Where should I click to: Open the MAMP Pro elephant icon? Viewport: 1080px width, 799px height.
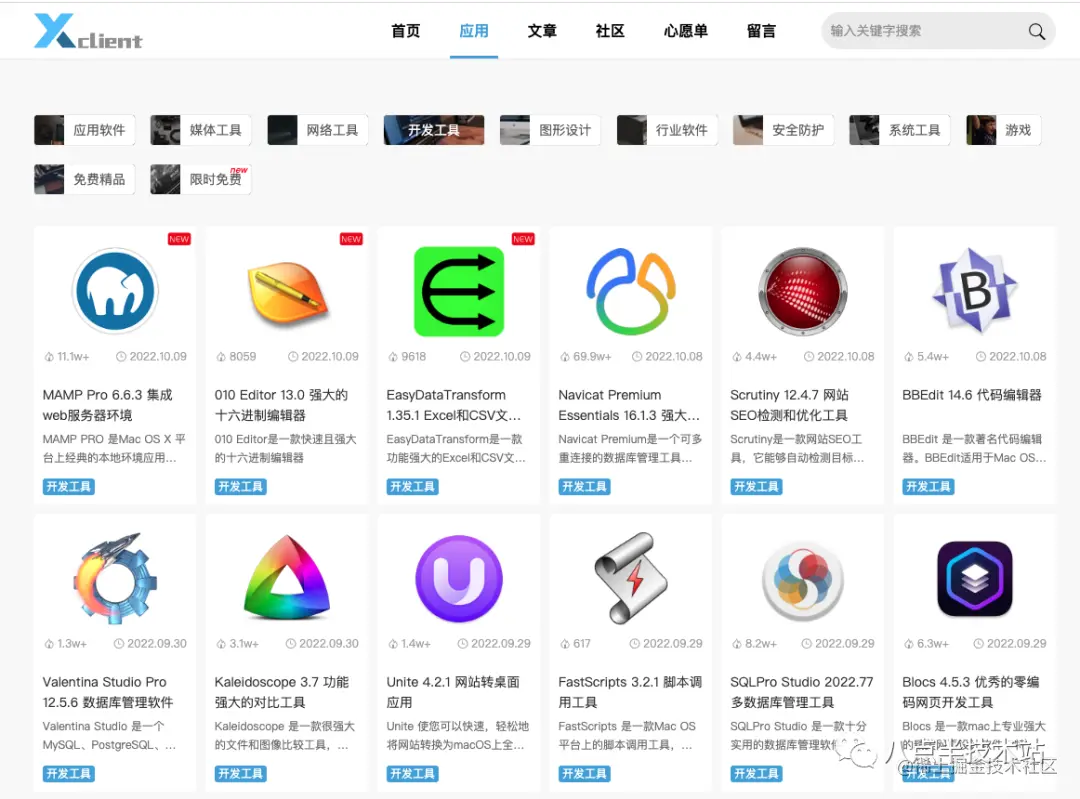click(115, 291)
